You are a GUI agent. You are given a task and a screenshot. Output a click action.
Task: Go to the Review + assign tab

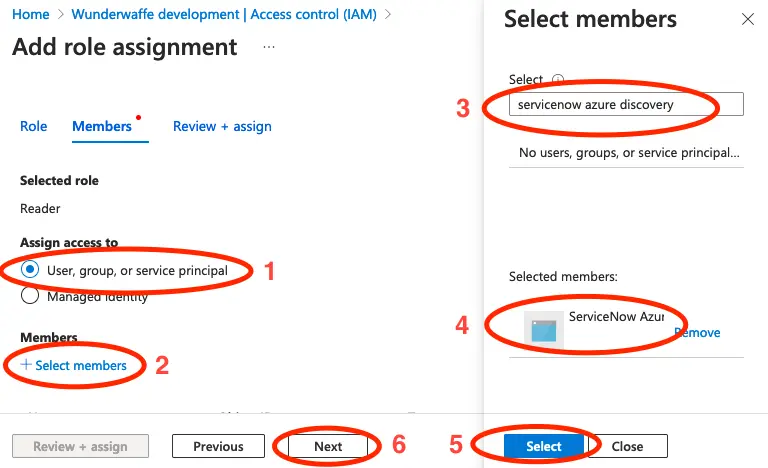coord(222,126)
